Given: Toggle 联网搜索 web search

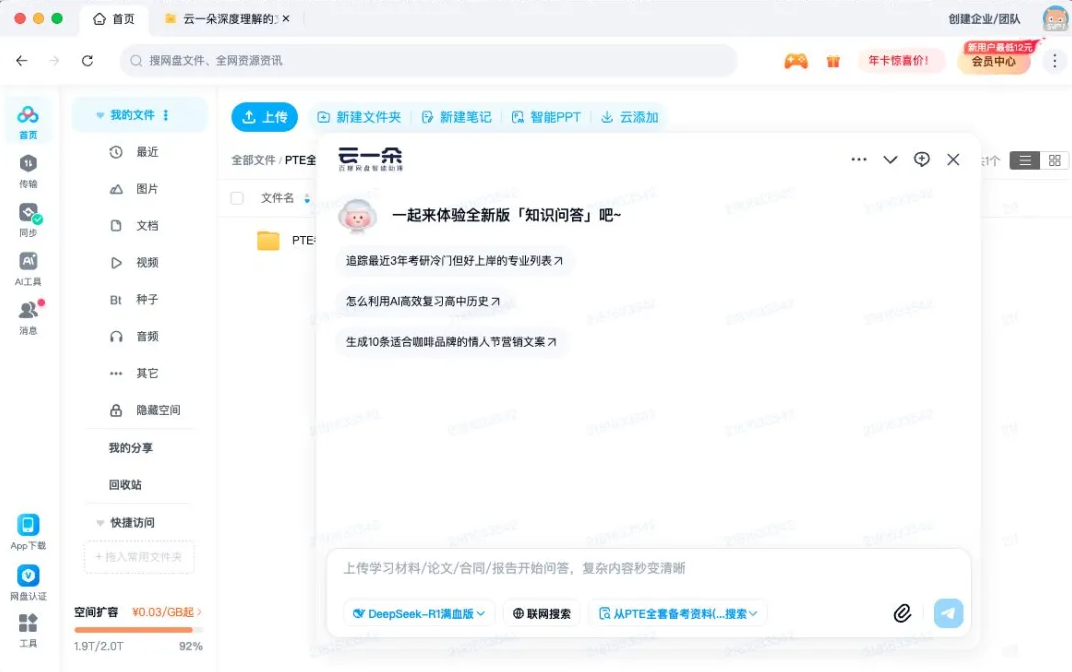Looking at the screenshot, I should (541, 613).
